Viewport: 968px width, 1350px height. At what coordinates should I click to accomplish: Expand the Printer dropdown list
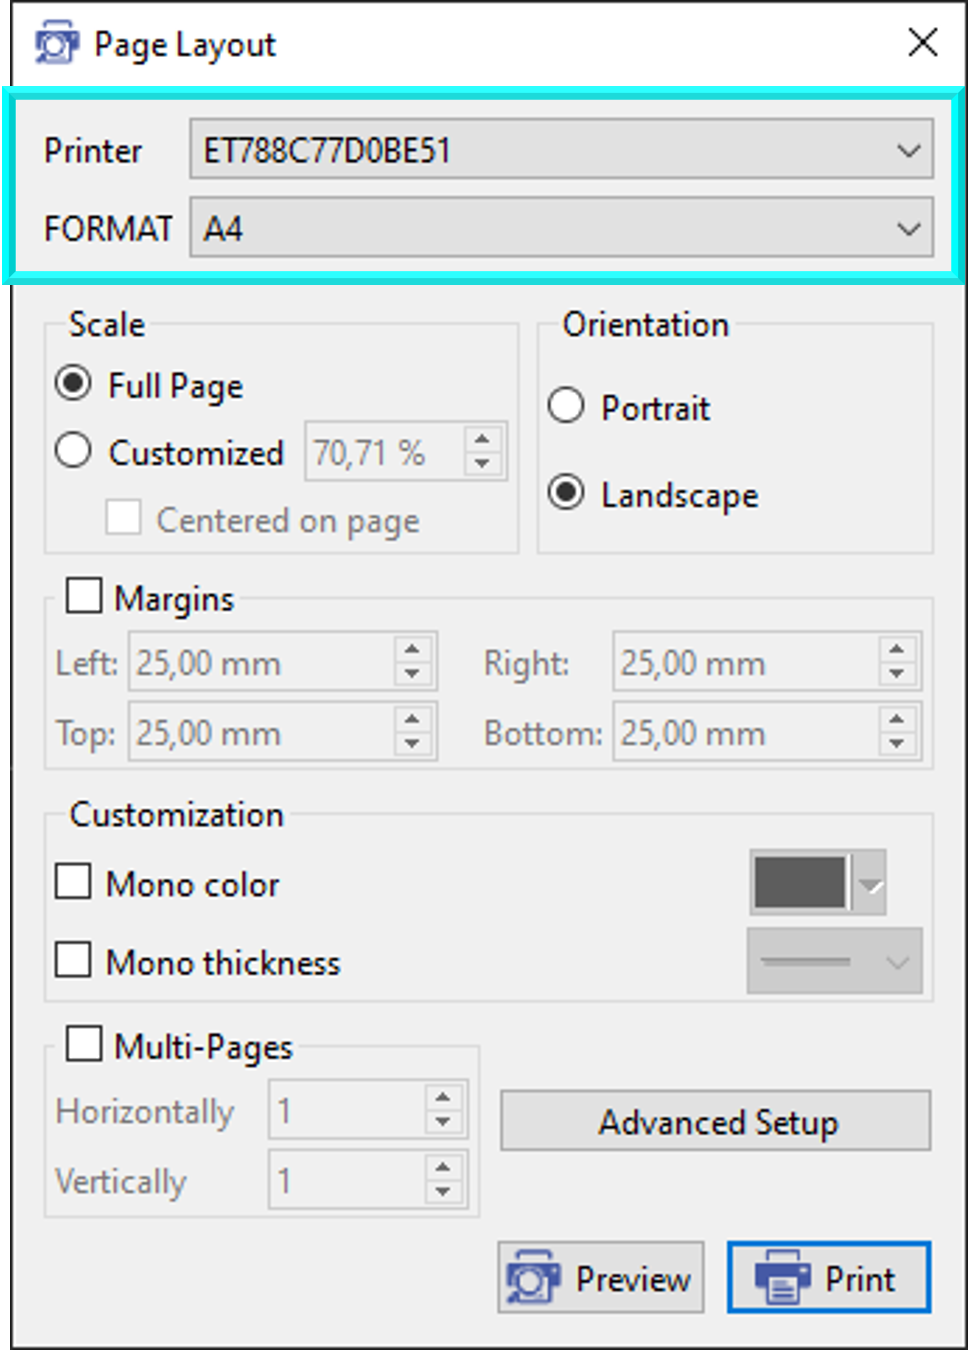point(908,150)
